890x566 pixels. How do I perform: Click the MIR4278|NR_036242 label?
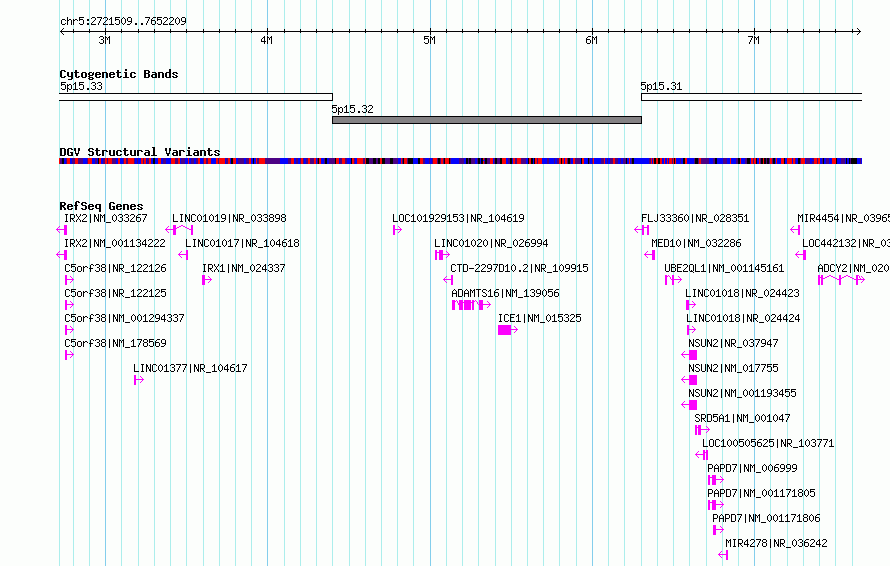click(x=776, y=543)
